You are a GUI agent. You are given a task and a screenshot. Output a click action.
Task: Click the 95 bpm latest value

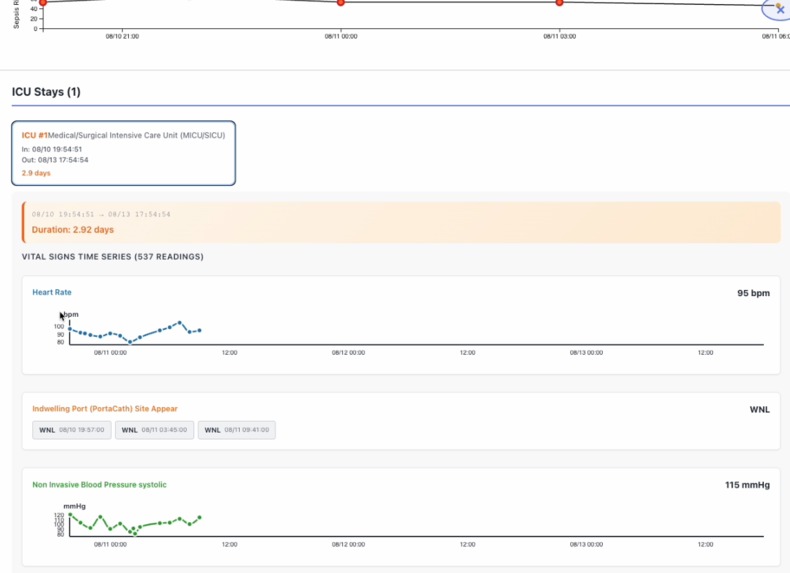pyautogui.click(x=753, y=293)
